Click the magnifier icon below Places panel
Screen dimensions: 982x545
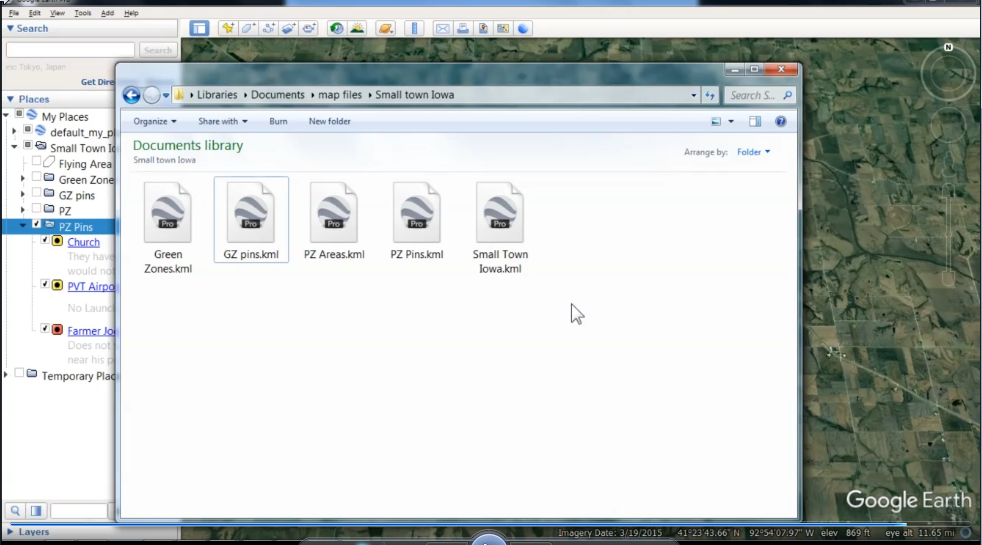tap(15, 511)
